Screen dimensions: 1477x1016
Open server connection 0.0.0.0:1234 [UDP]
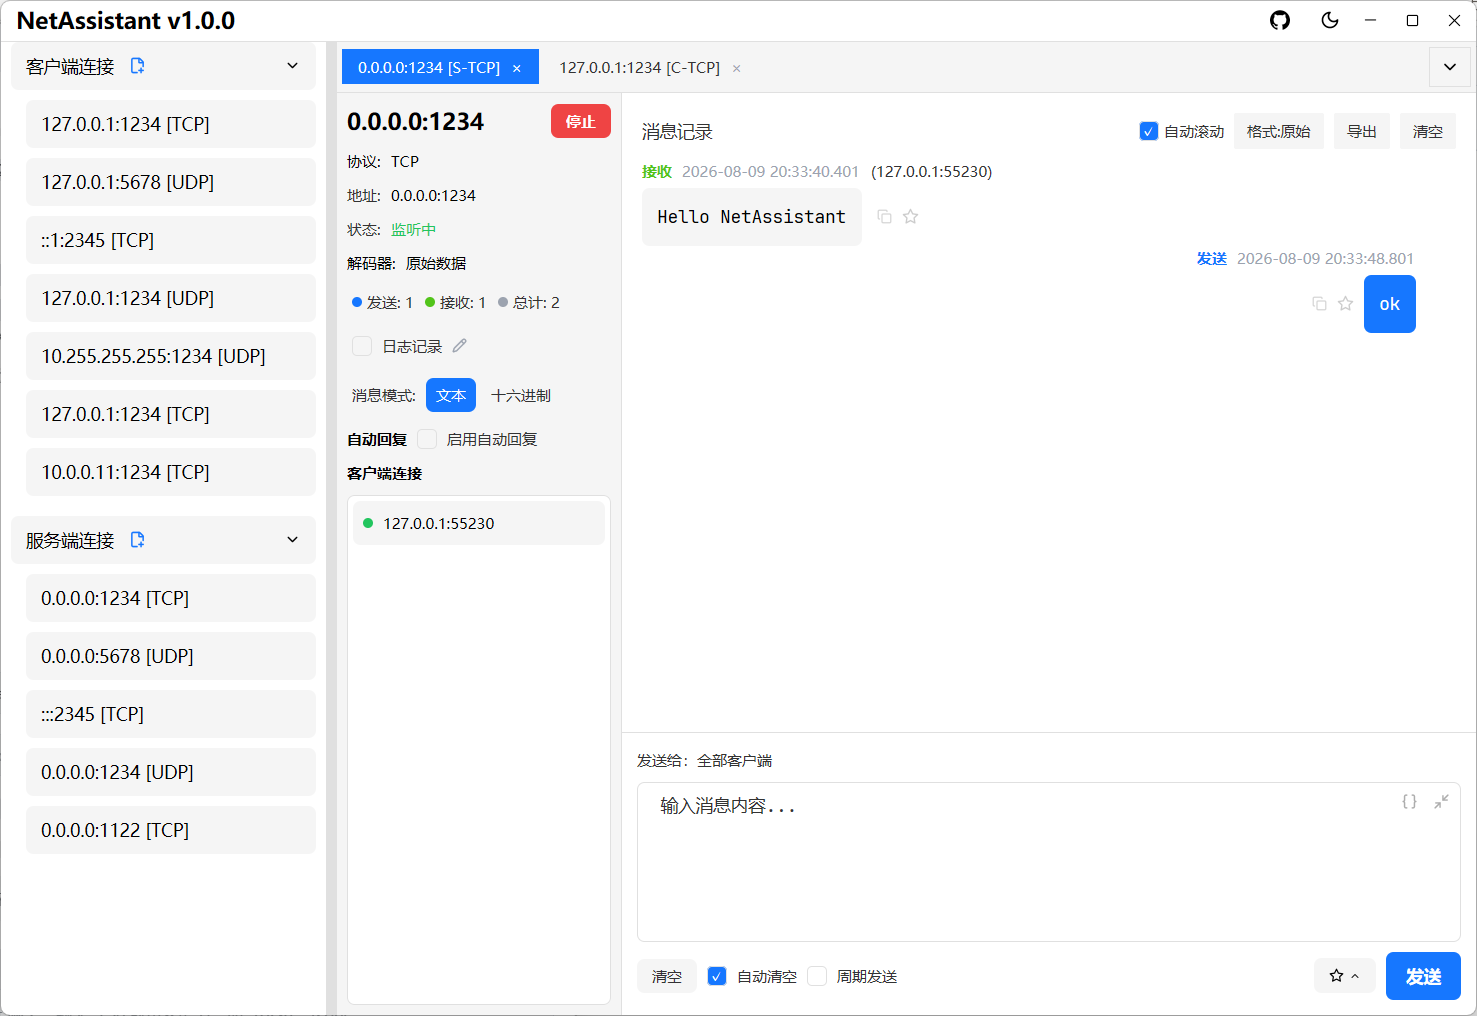[171, 772]
